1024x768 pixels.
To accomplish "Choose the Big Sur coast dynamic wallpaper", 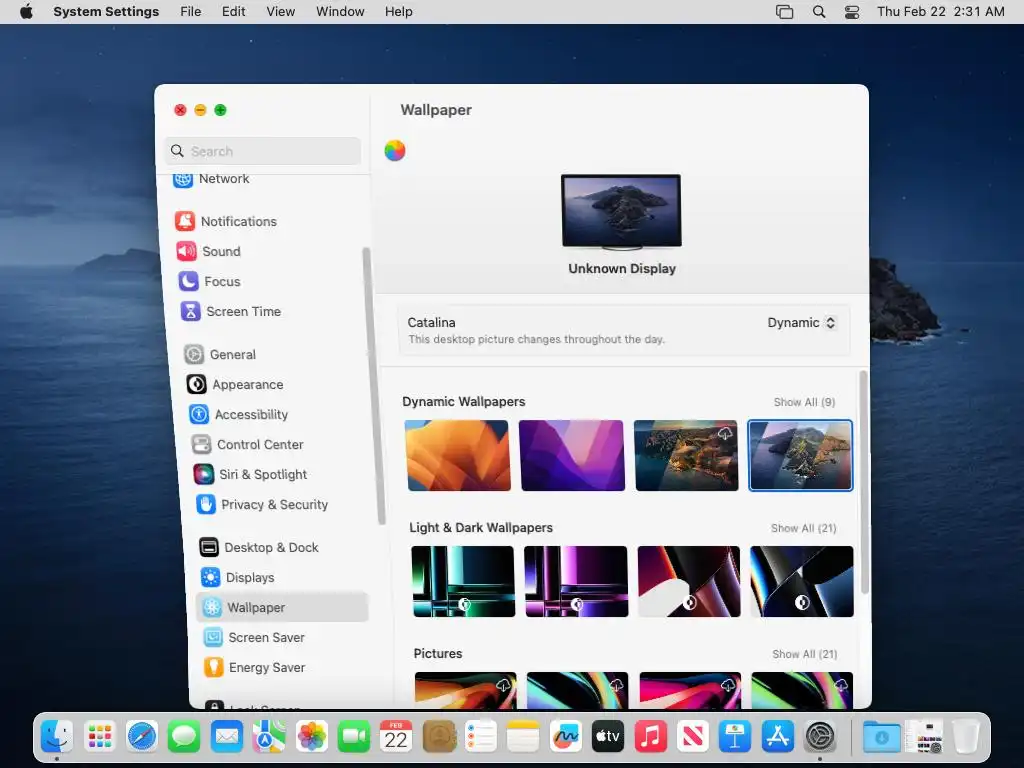I will point(686,455).
